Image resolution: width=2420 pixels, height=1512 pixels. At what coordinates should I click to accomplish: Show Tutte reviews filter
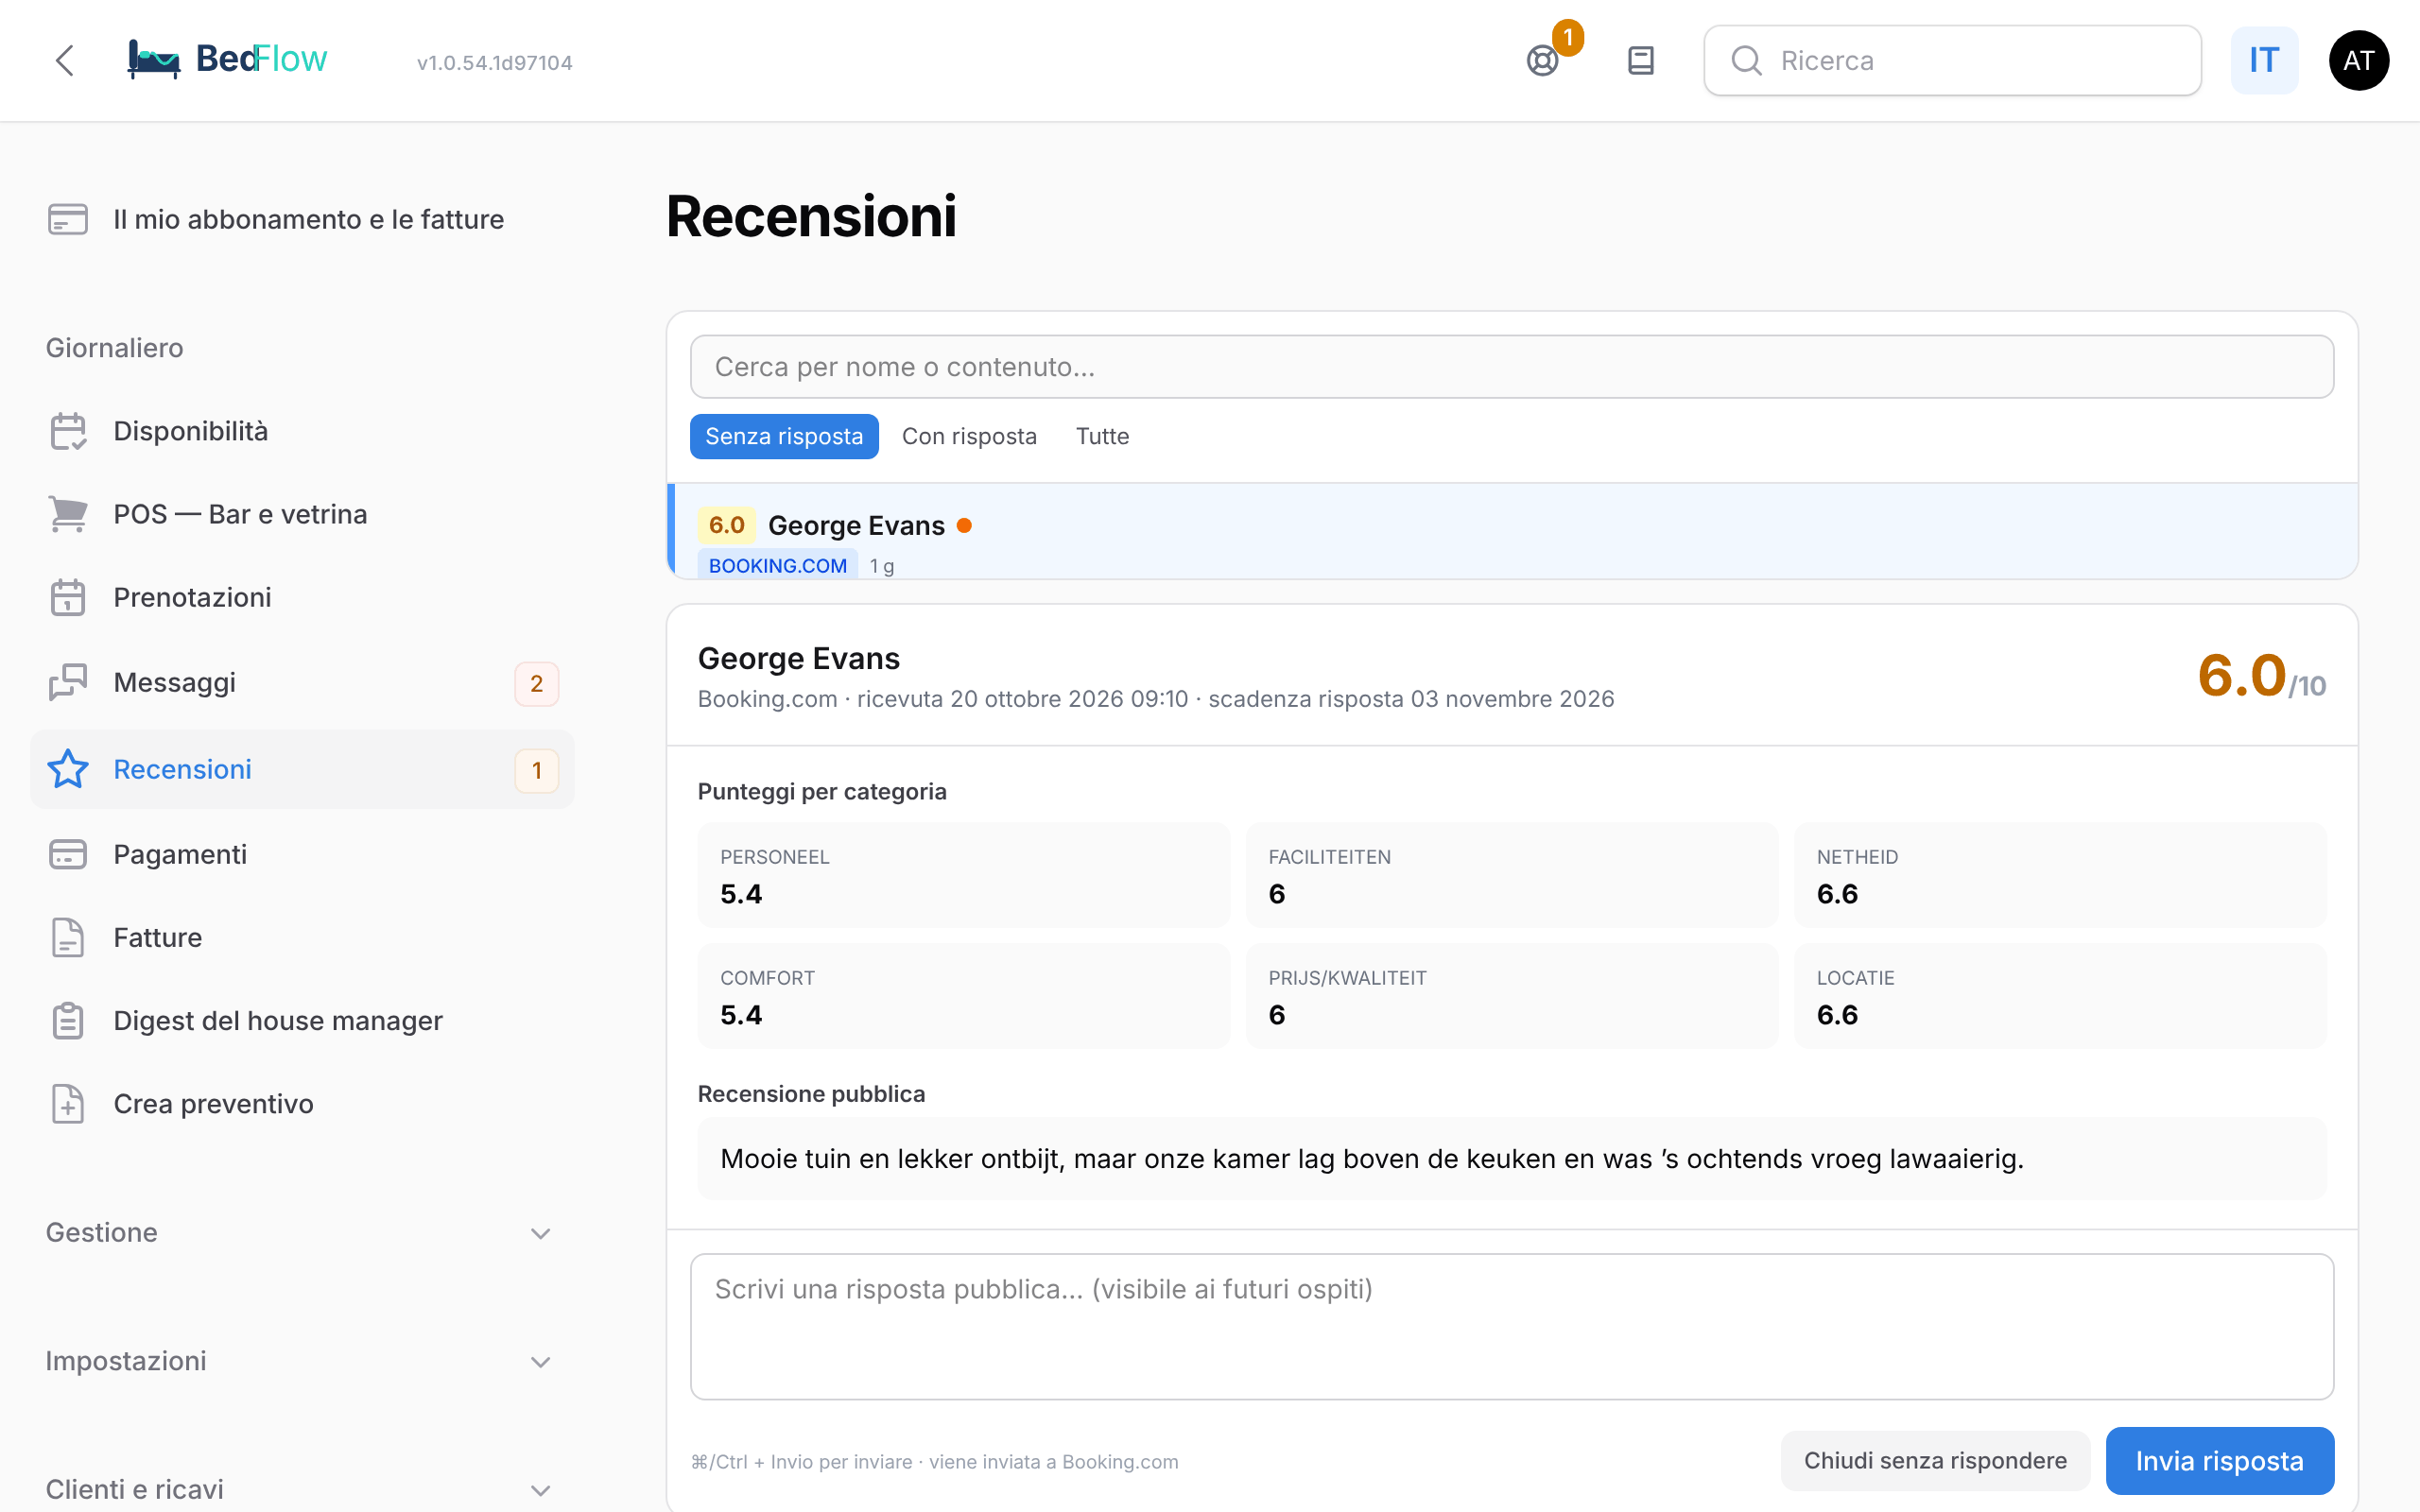(x=1102, y=436)
